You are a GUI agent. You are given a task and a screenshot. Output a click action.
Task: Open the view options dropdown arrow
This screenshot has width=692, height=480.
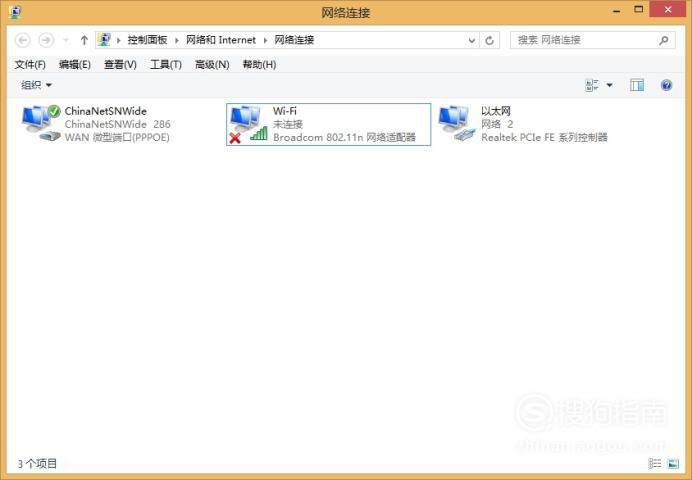pos(609,85)
